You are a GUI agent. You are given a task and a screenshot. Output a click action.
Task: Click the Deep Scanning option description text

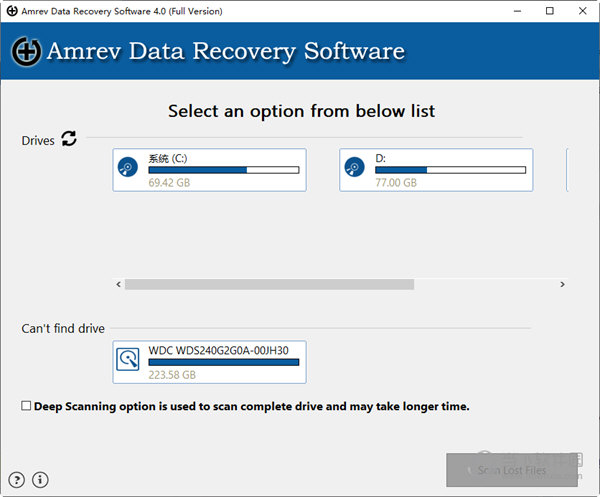[251, 406]
